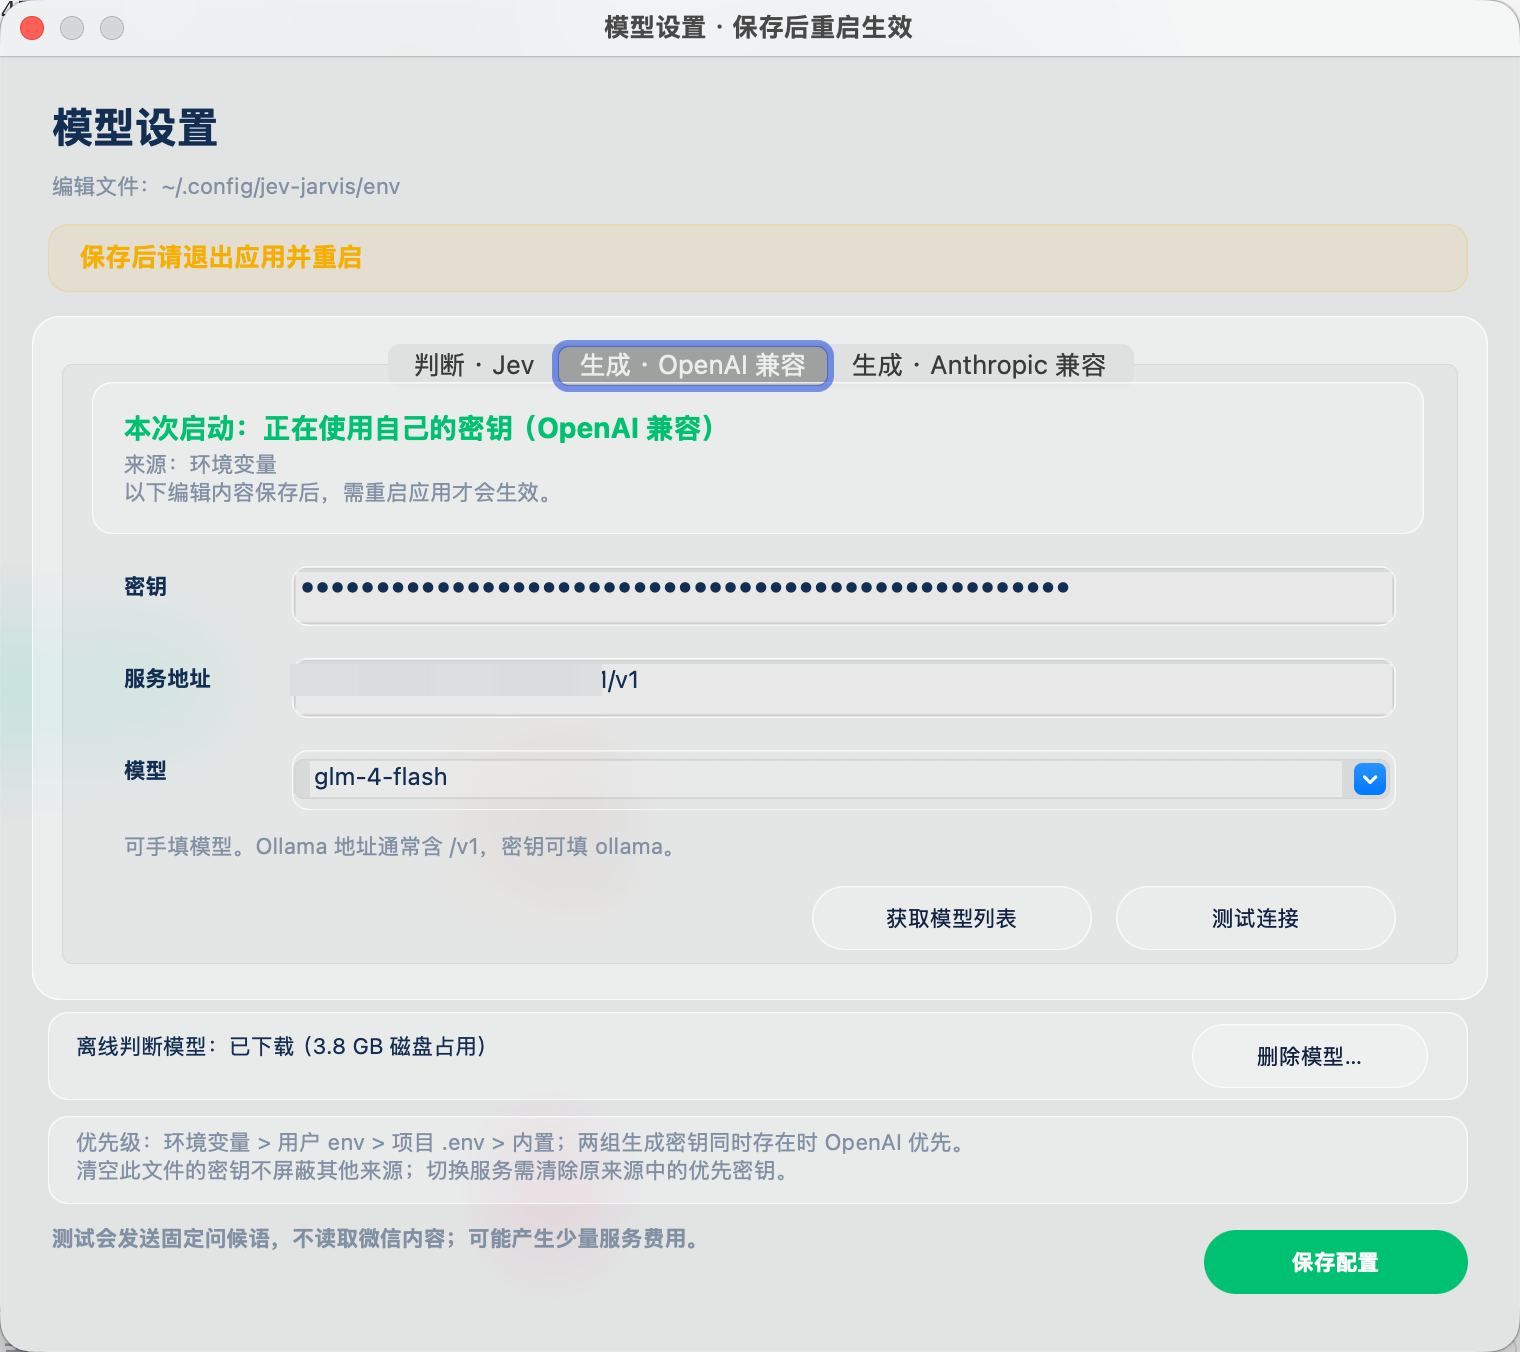Click 删除模型… button
The height and width of the screenshot is (1352, 1520).
1309,1056
